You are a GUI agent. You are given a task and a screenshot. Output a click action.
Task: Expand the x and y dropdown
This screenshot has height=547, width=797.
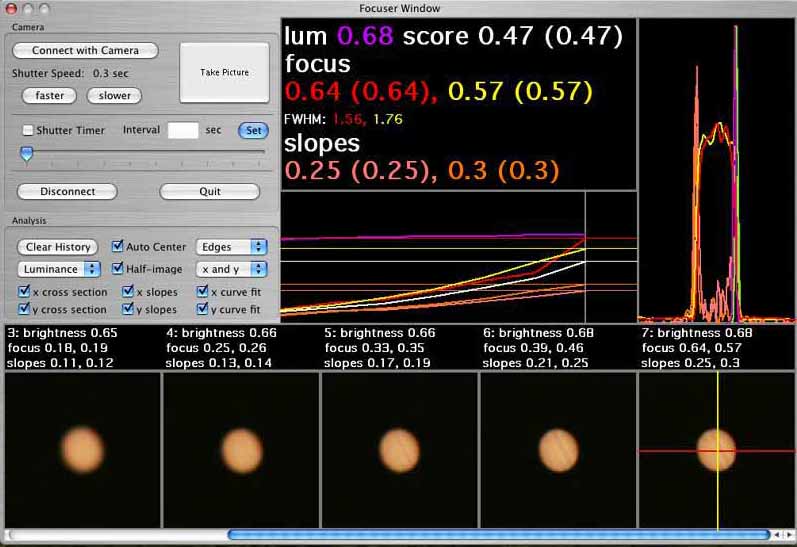[x=231, y=269]
